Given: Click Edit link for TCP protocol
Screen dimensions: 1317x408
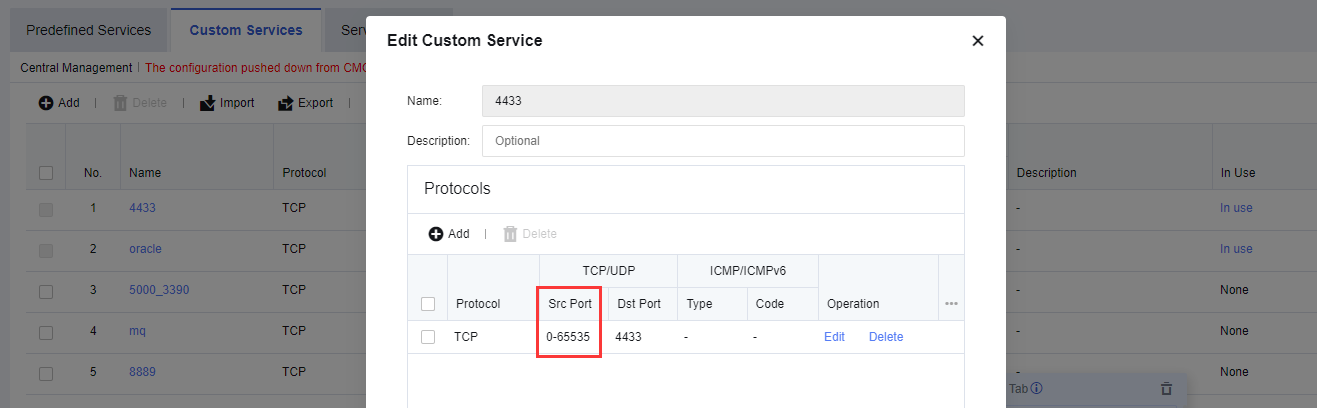Looking at the screenshot, I should click(834, 337).
